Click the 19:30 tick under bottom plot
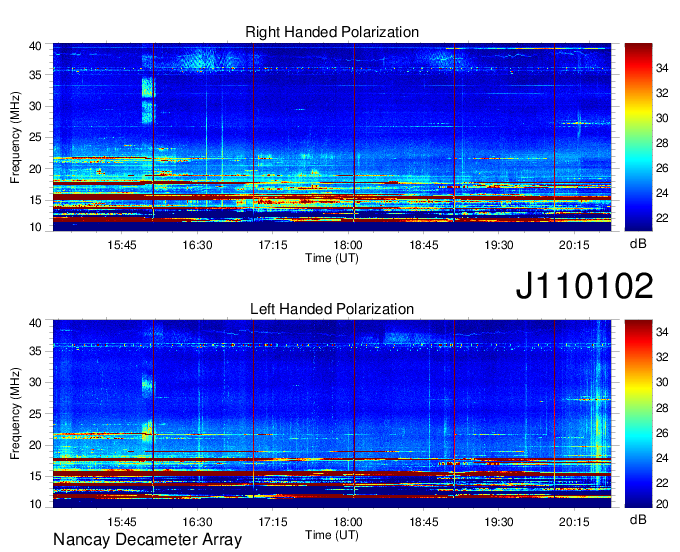 click(499, 522)
